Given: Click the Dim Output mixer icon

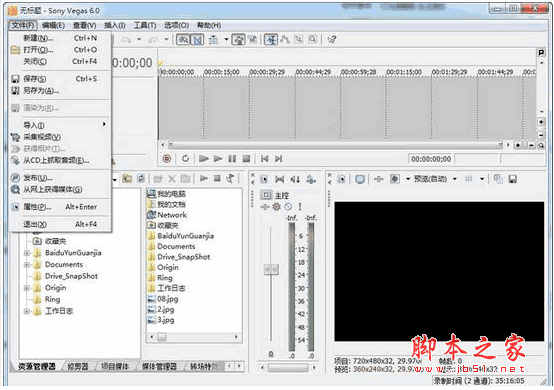Looking at the screenshot, I should (295, 179).
